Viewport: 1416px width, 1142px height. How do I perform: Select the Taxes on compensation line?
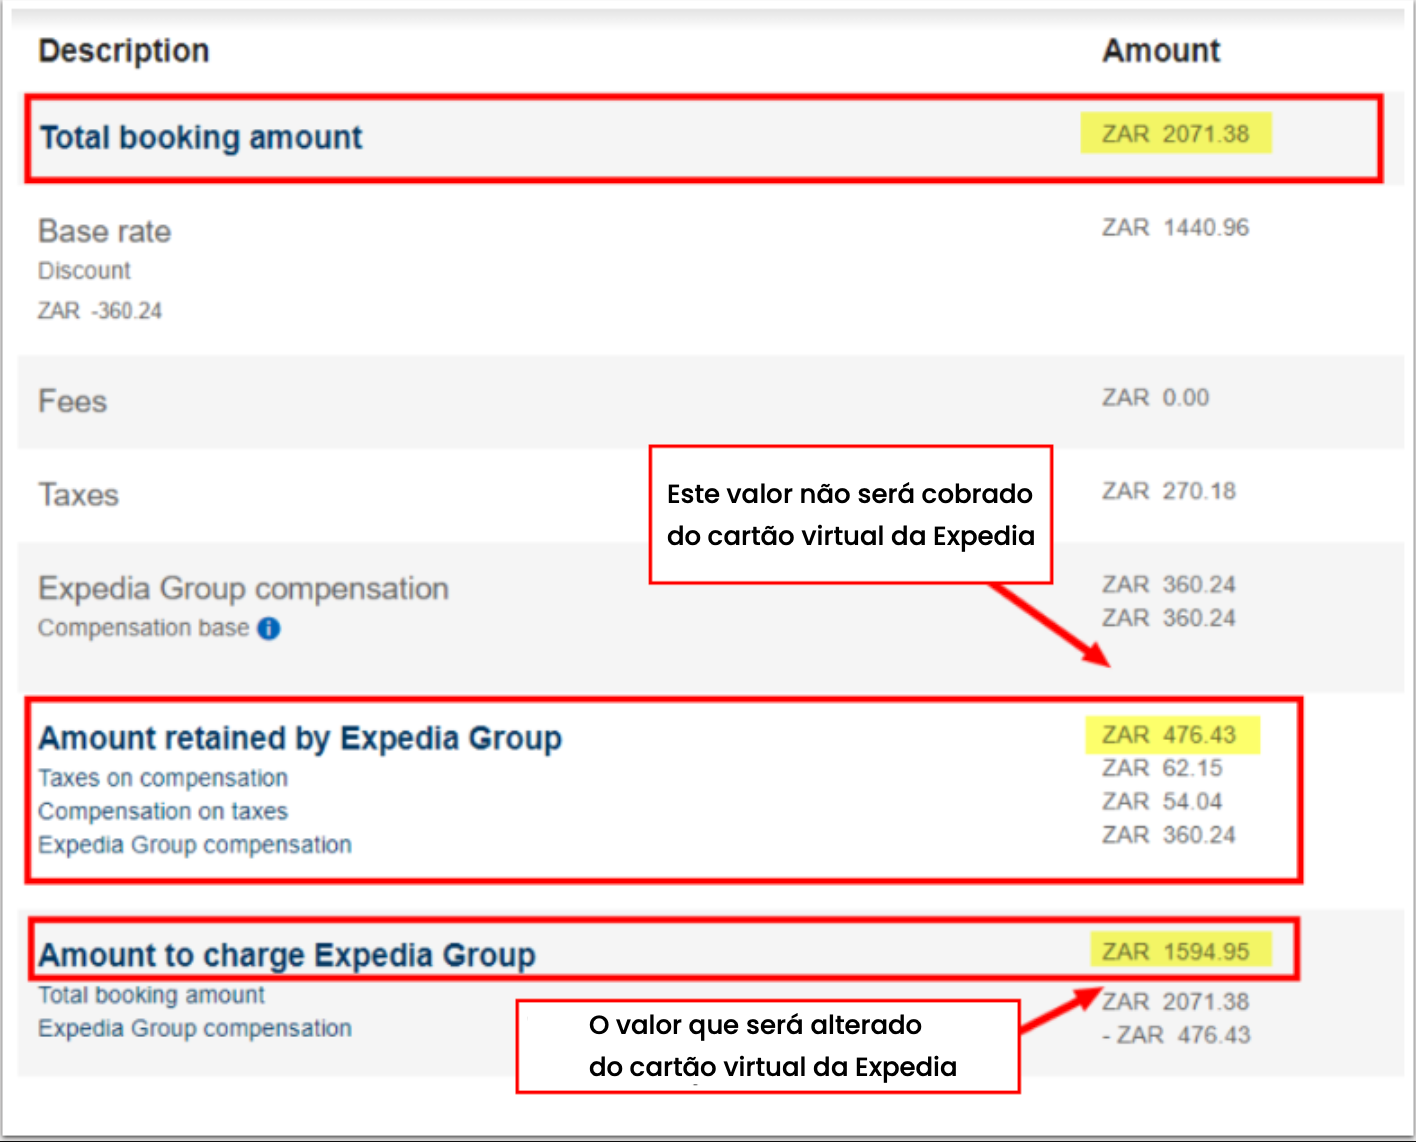[163, 778]
